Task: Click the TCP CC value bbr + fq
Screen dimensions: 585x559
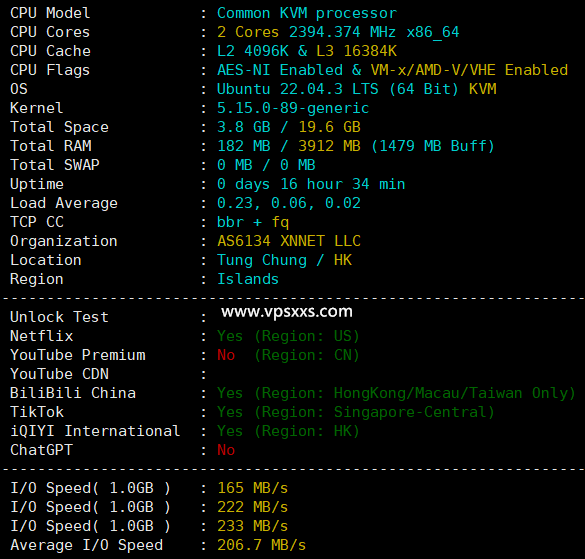Action: (x=253, y=222)
